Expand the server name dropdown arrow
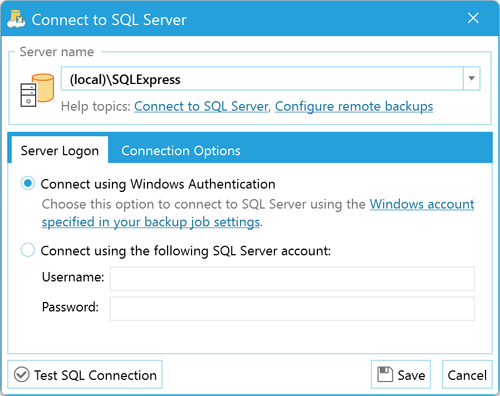This screenshot has height=396, width=500. coord(471,78)
